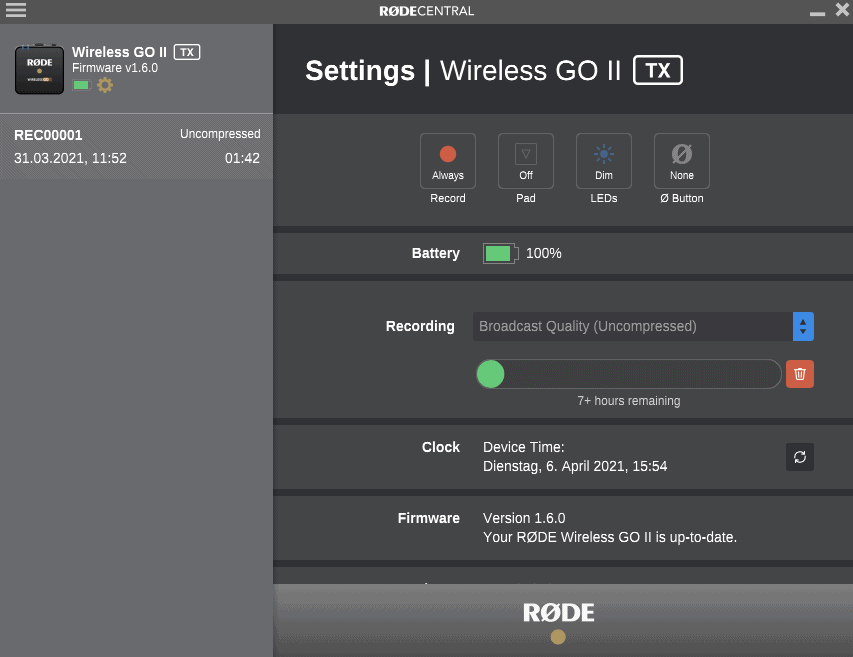Click the 'Wireless GO II' sidebar device name
The height and width of the screenshot is (657, 853).
point(119,52)
